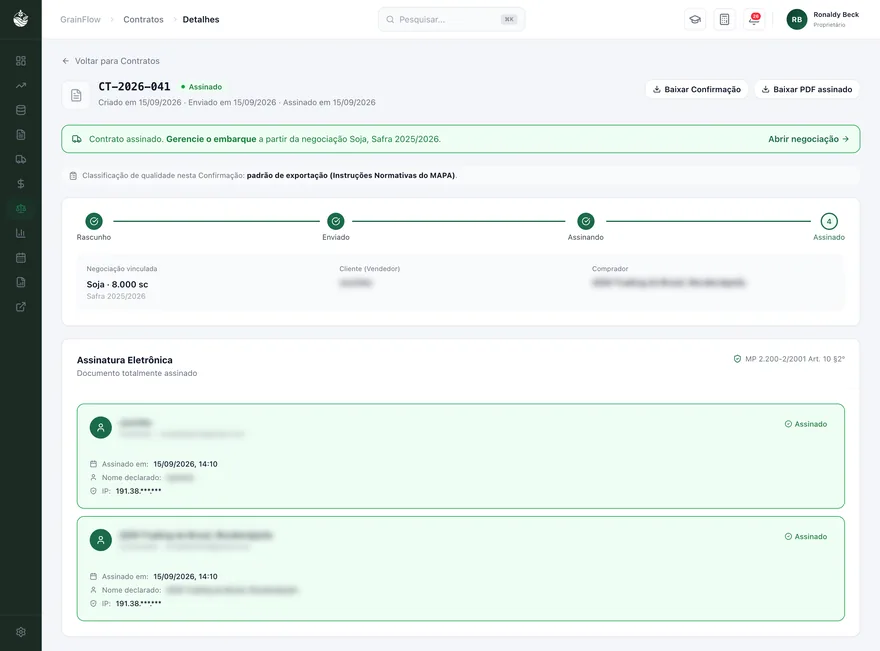
Task: Click the Pesquisar search field
Action: (452, 20)
